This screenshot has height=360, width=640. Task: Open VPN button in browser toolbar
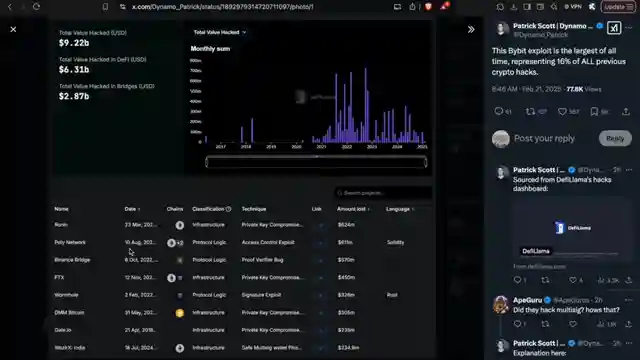click(x=573, y=7)
